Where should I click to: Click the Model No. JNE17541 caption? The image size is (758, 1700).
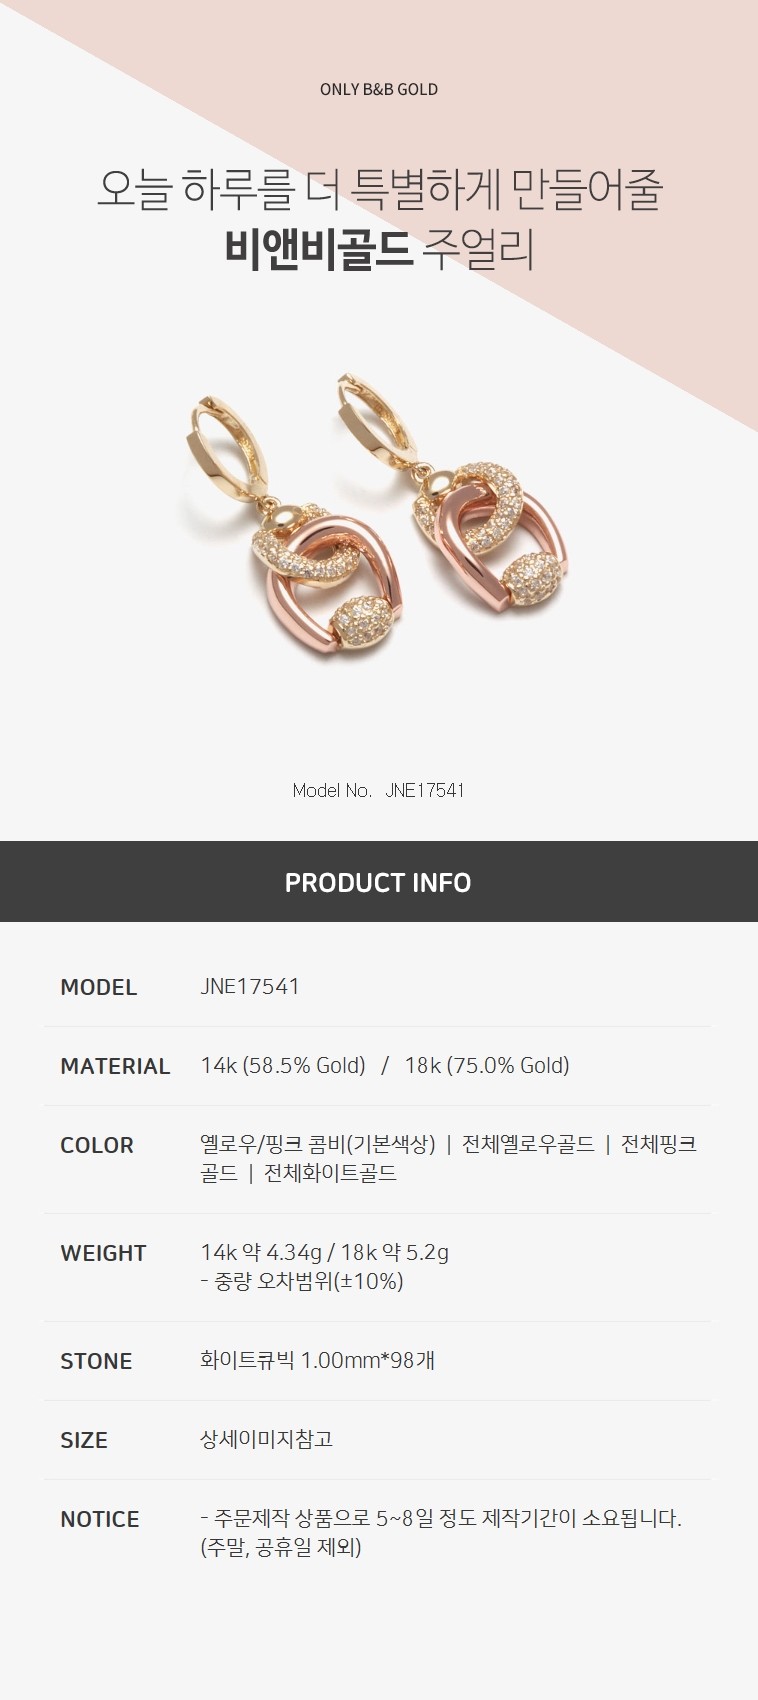point(379,790)
